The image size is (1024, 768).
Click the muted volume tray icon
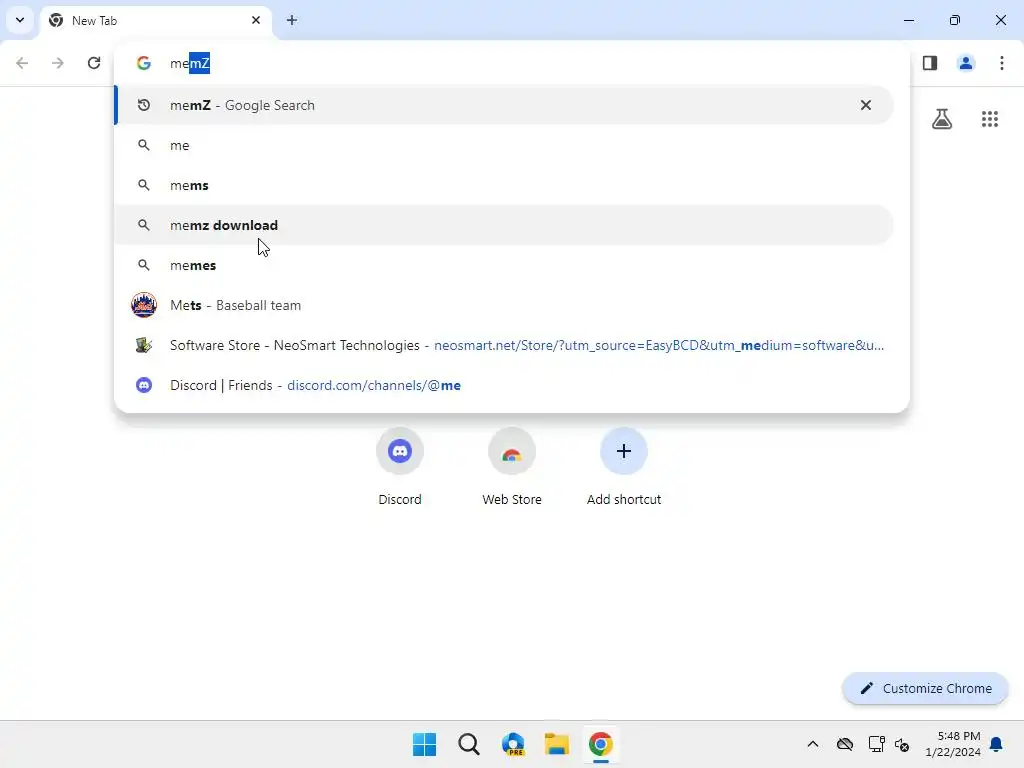click(x=903, y=744)
